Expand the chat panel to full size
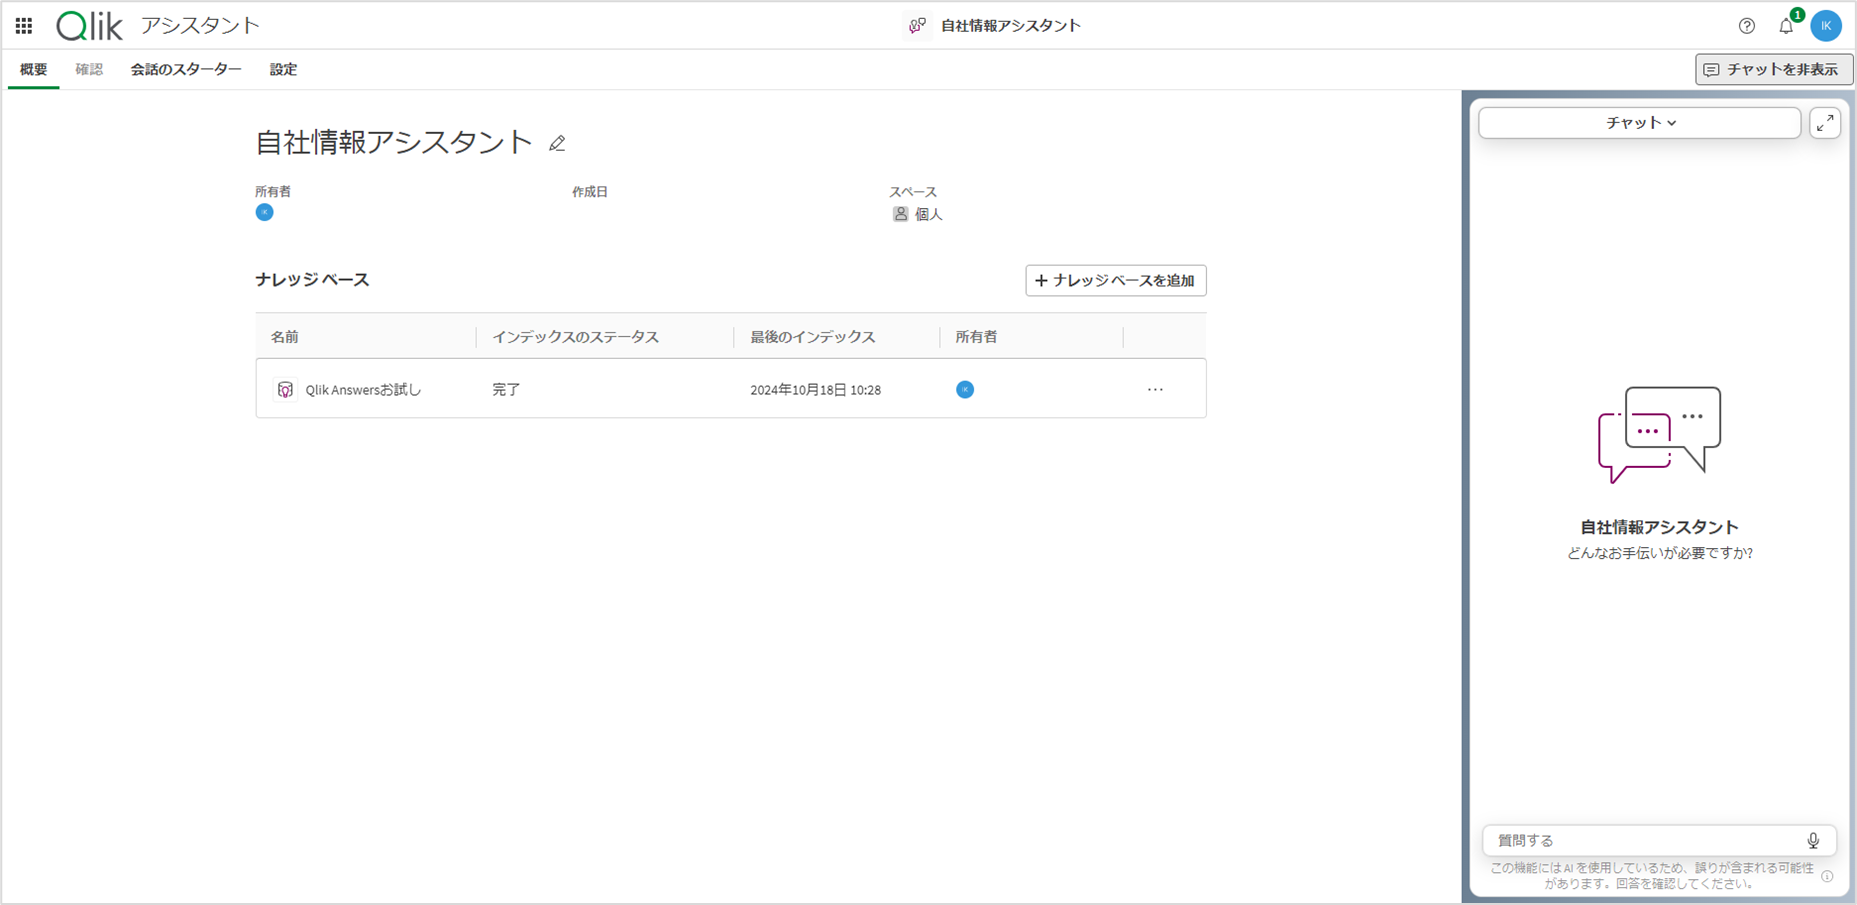1857x905 pixels. [x=1825, y=123]
